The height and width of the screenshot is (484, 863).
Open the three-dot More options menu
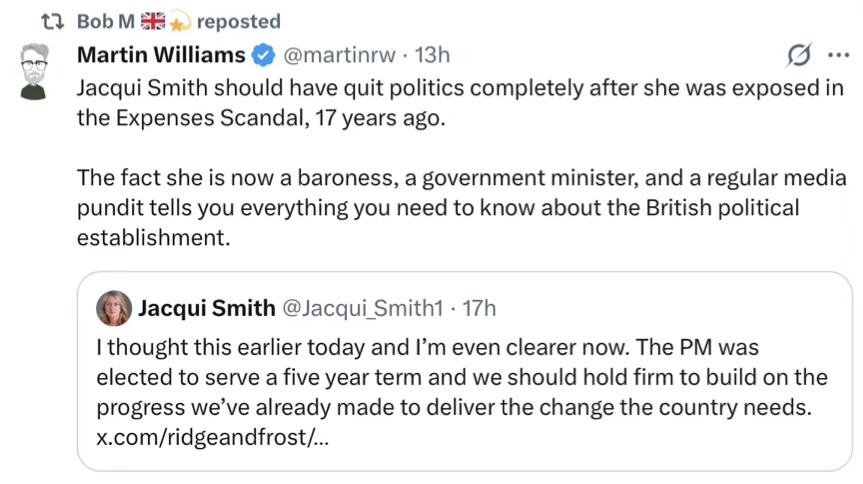click(x=836, y=54)
